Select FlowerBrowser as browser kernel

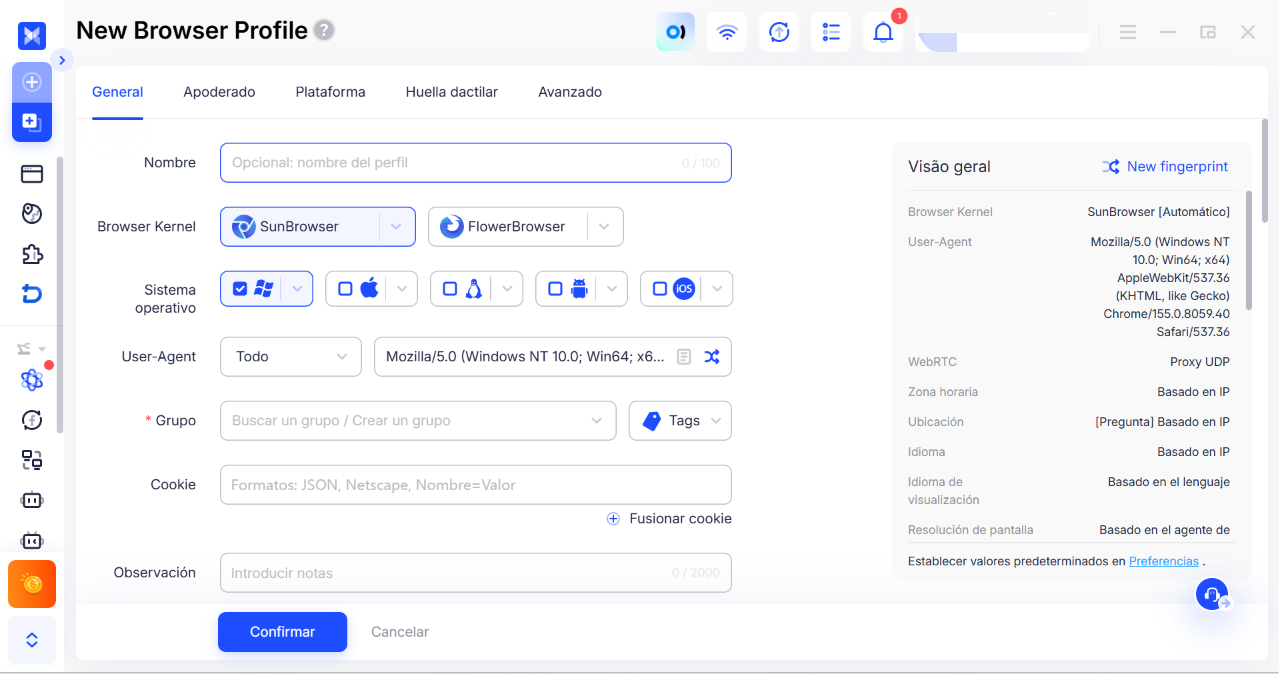pyautogui.click(x=508, y=226)
